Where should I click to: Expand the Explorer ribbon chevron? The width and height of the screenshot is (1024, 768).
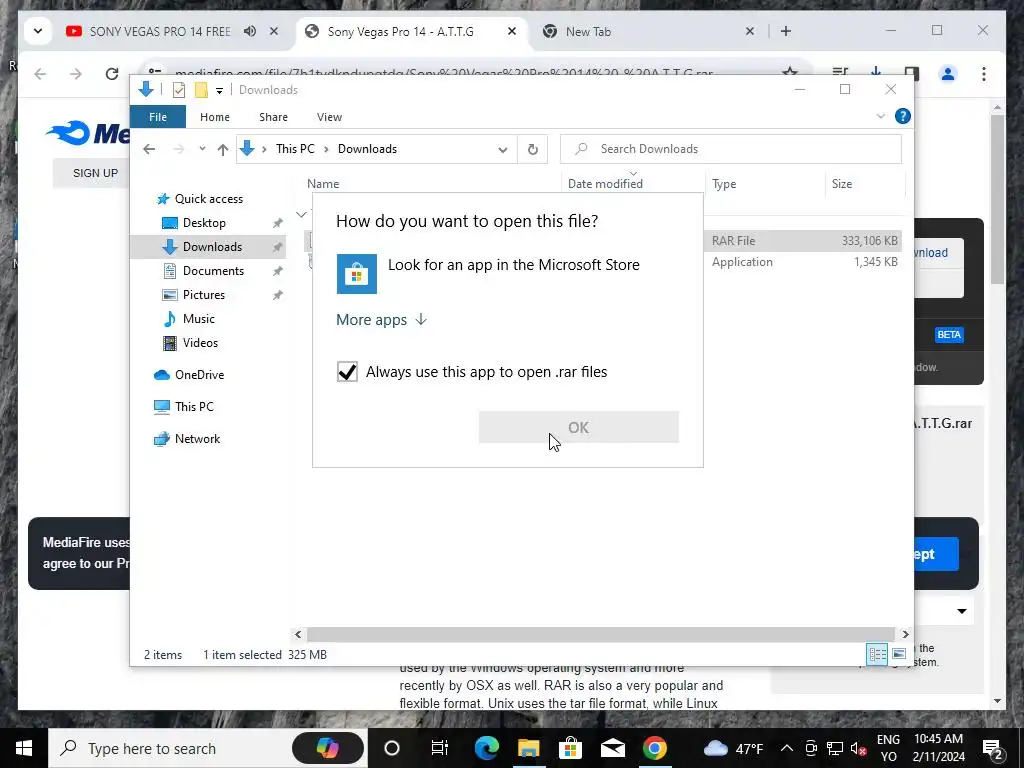pos(880,116)
